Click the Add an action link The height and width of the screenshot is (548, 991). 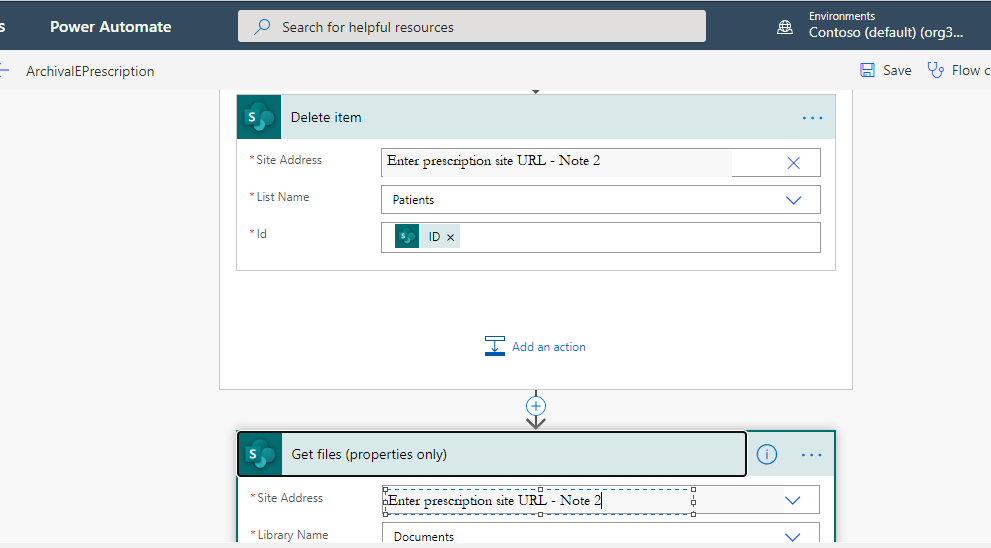coord(549,346)
